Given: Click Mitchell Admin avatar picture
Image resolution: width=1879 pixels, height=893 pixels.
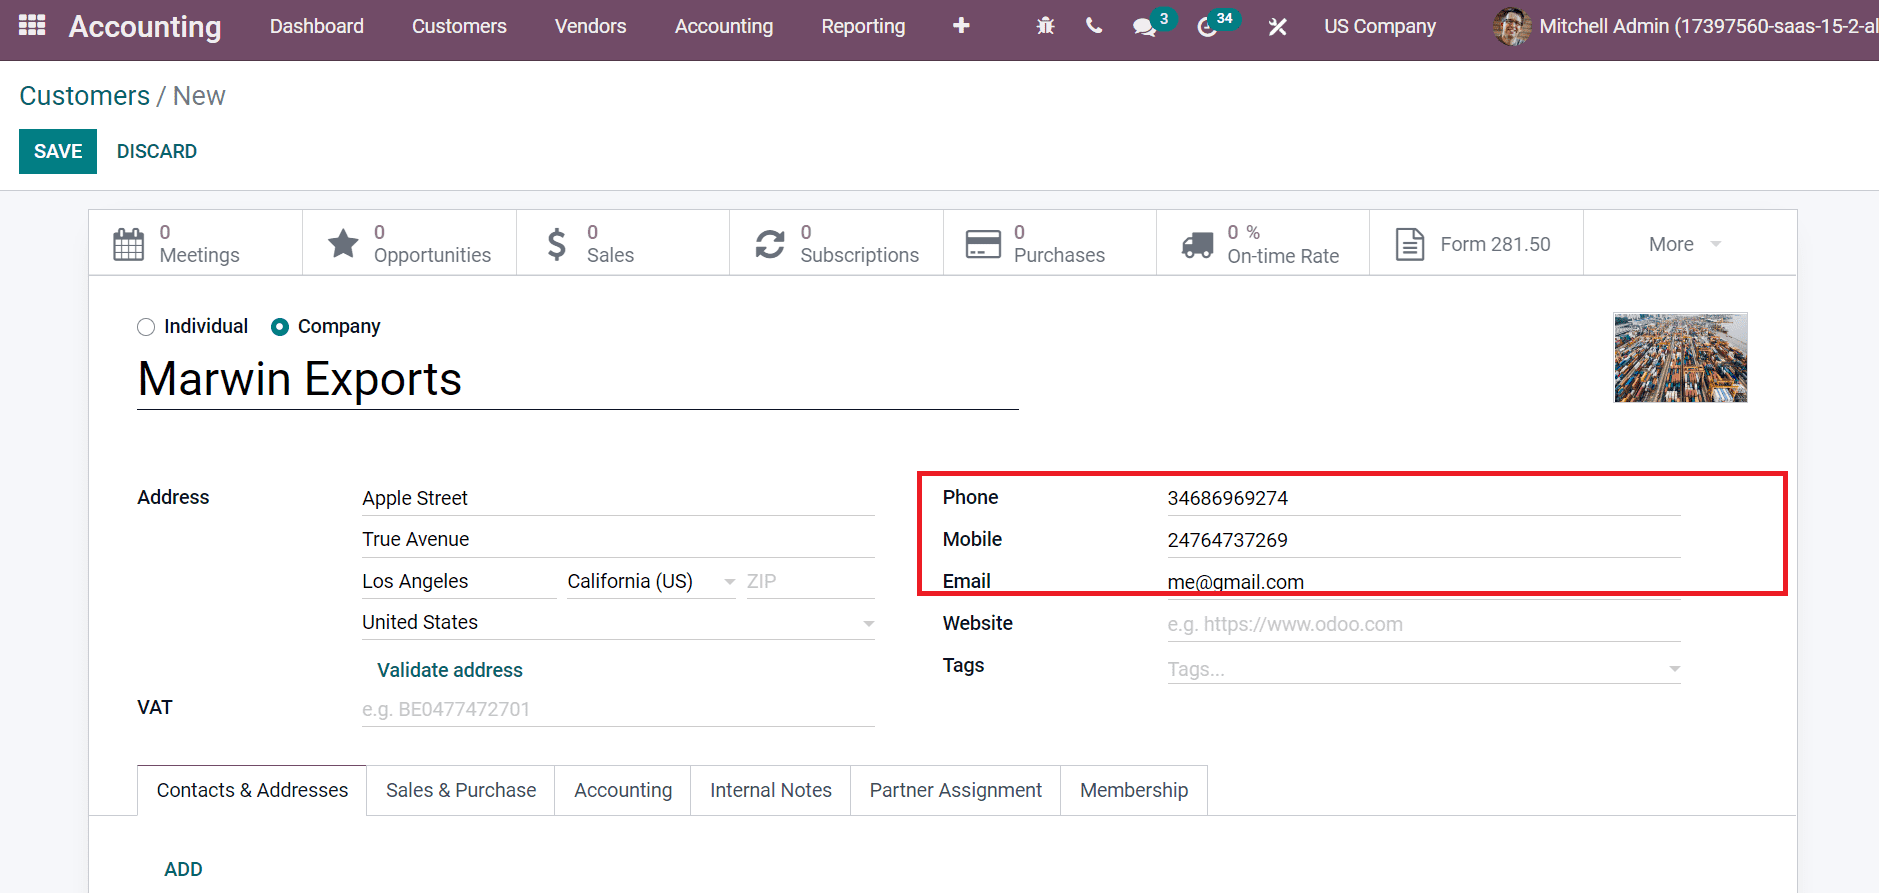Looking at the screenshot, I should coord(1512,26).
